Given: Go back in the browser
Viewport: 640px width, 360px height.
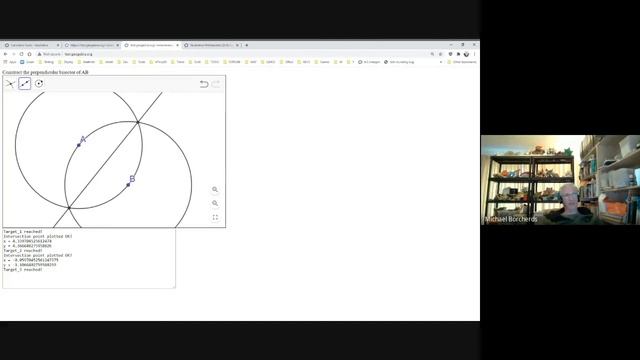Looking at the screenshot, I should pos(5,54).
